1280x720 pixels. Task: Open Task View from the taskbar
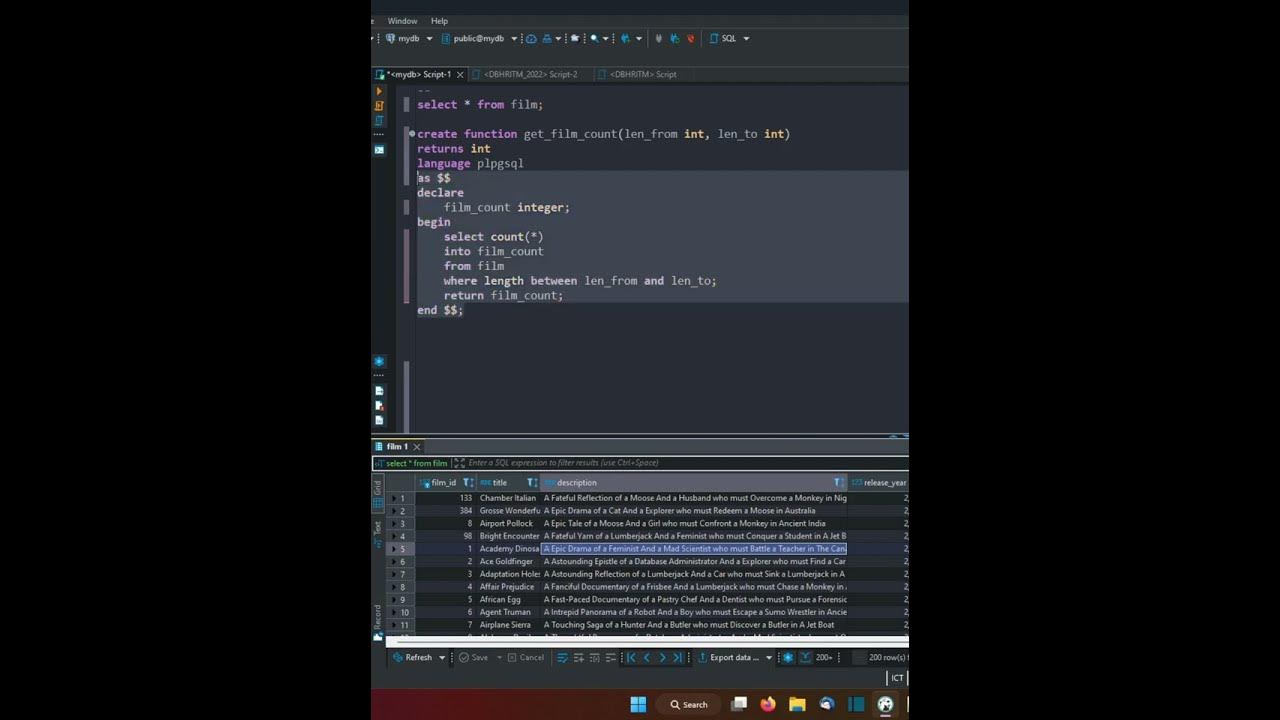coord(739,704)
